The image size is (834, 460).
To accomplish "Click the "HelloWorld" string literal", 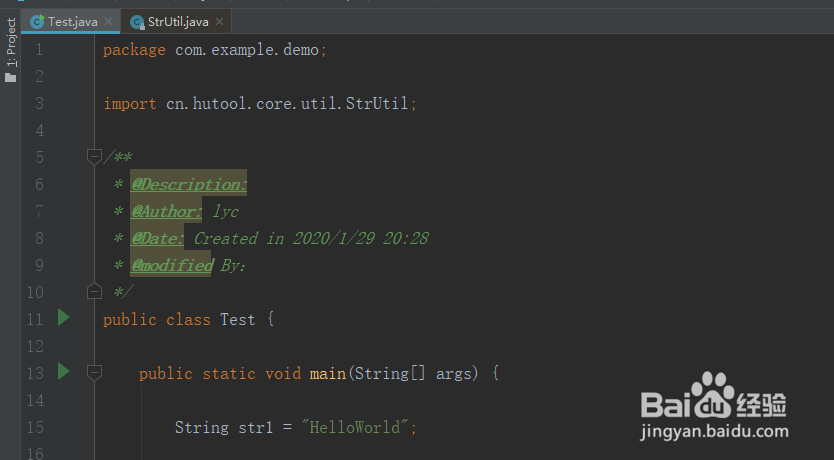I will point(355,427).
